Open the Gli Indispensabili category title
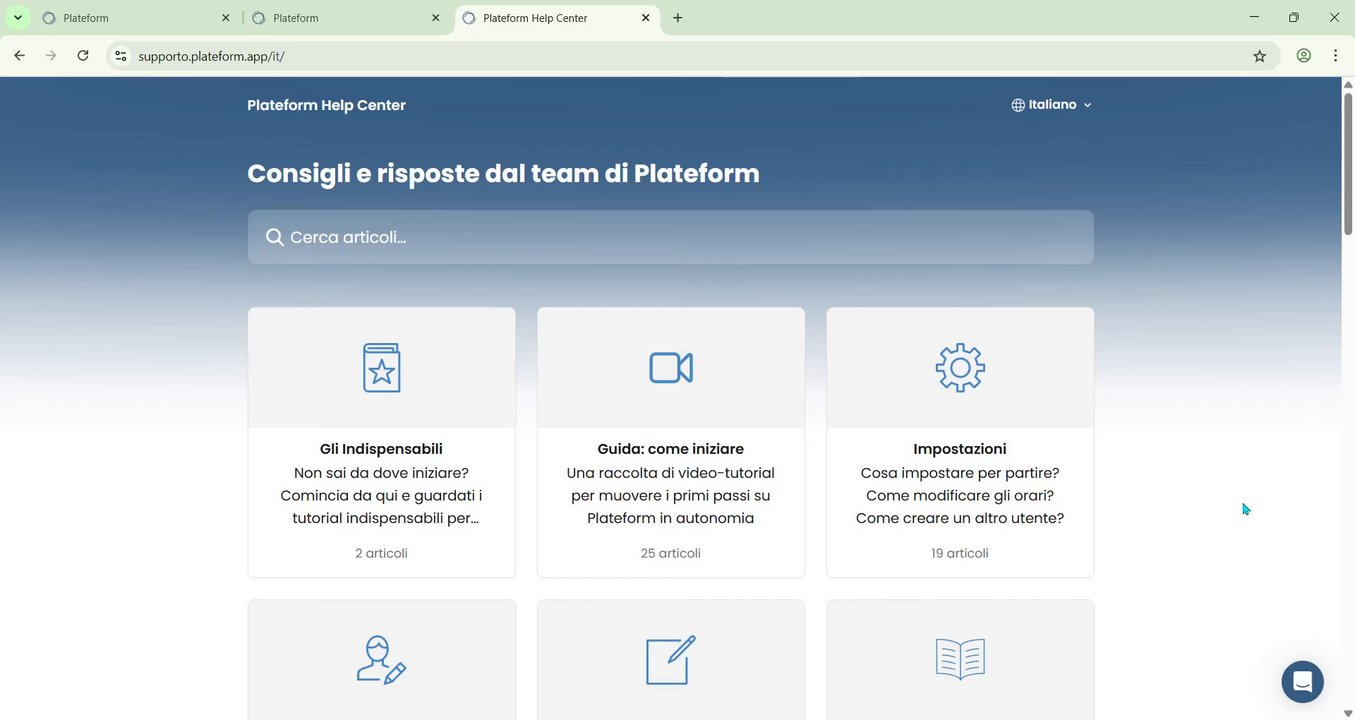The image size is (1355, 720). point(381,449)
